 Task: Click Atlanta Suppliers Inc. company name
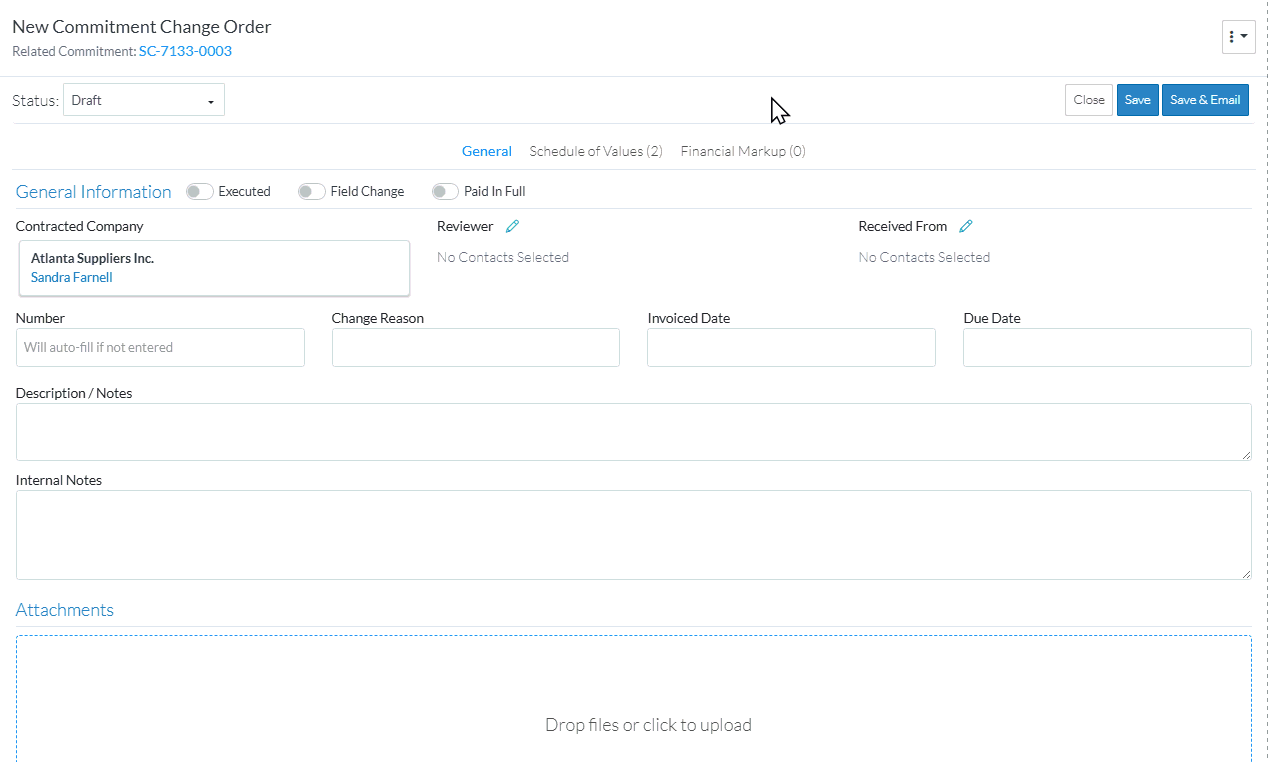tap(92, 258)
